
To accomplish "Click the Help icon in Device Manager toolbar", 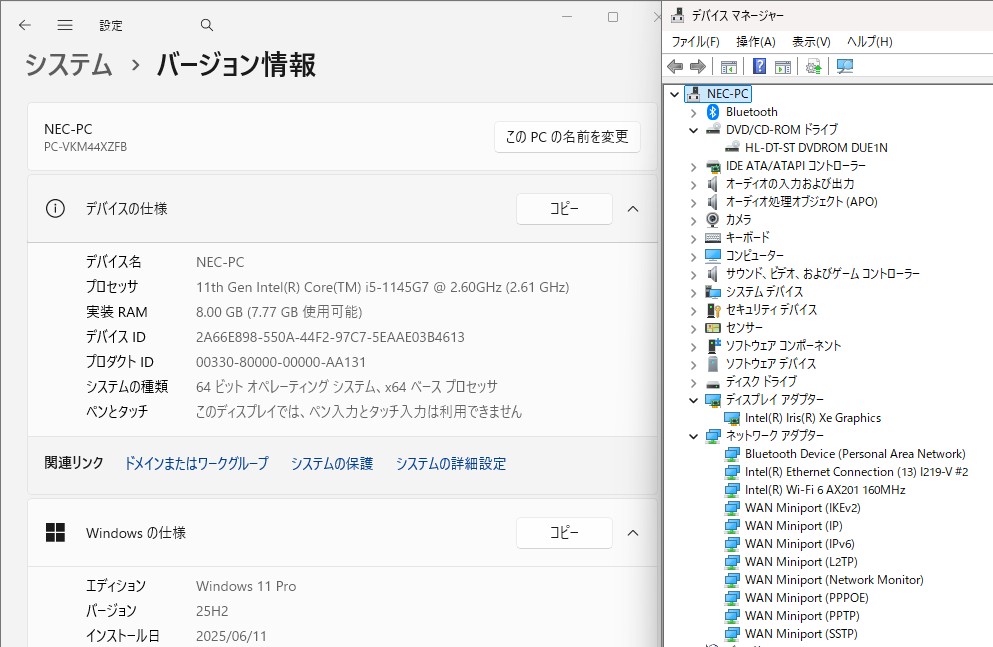I will coord(759,66).
